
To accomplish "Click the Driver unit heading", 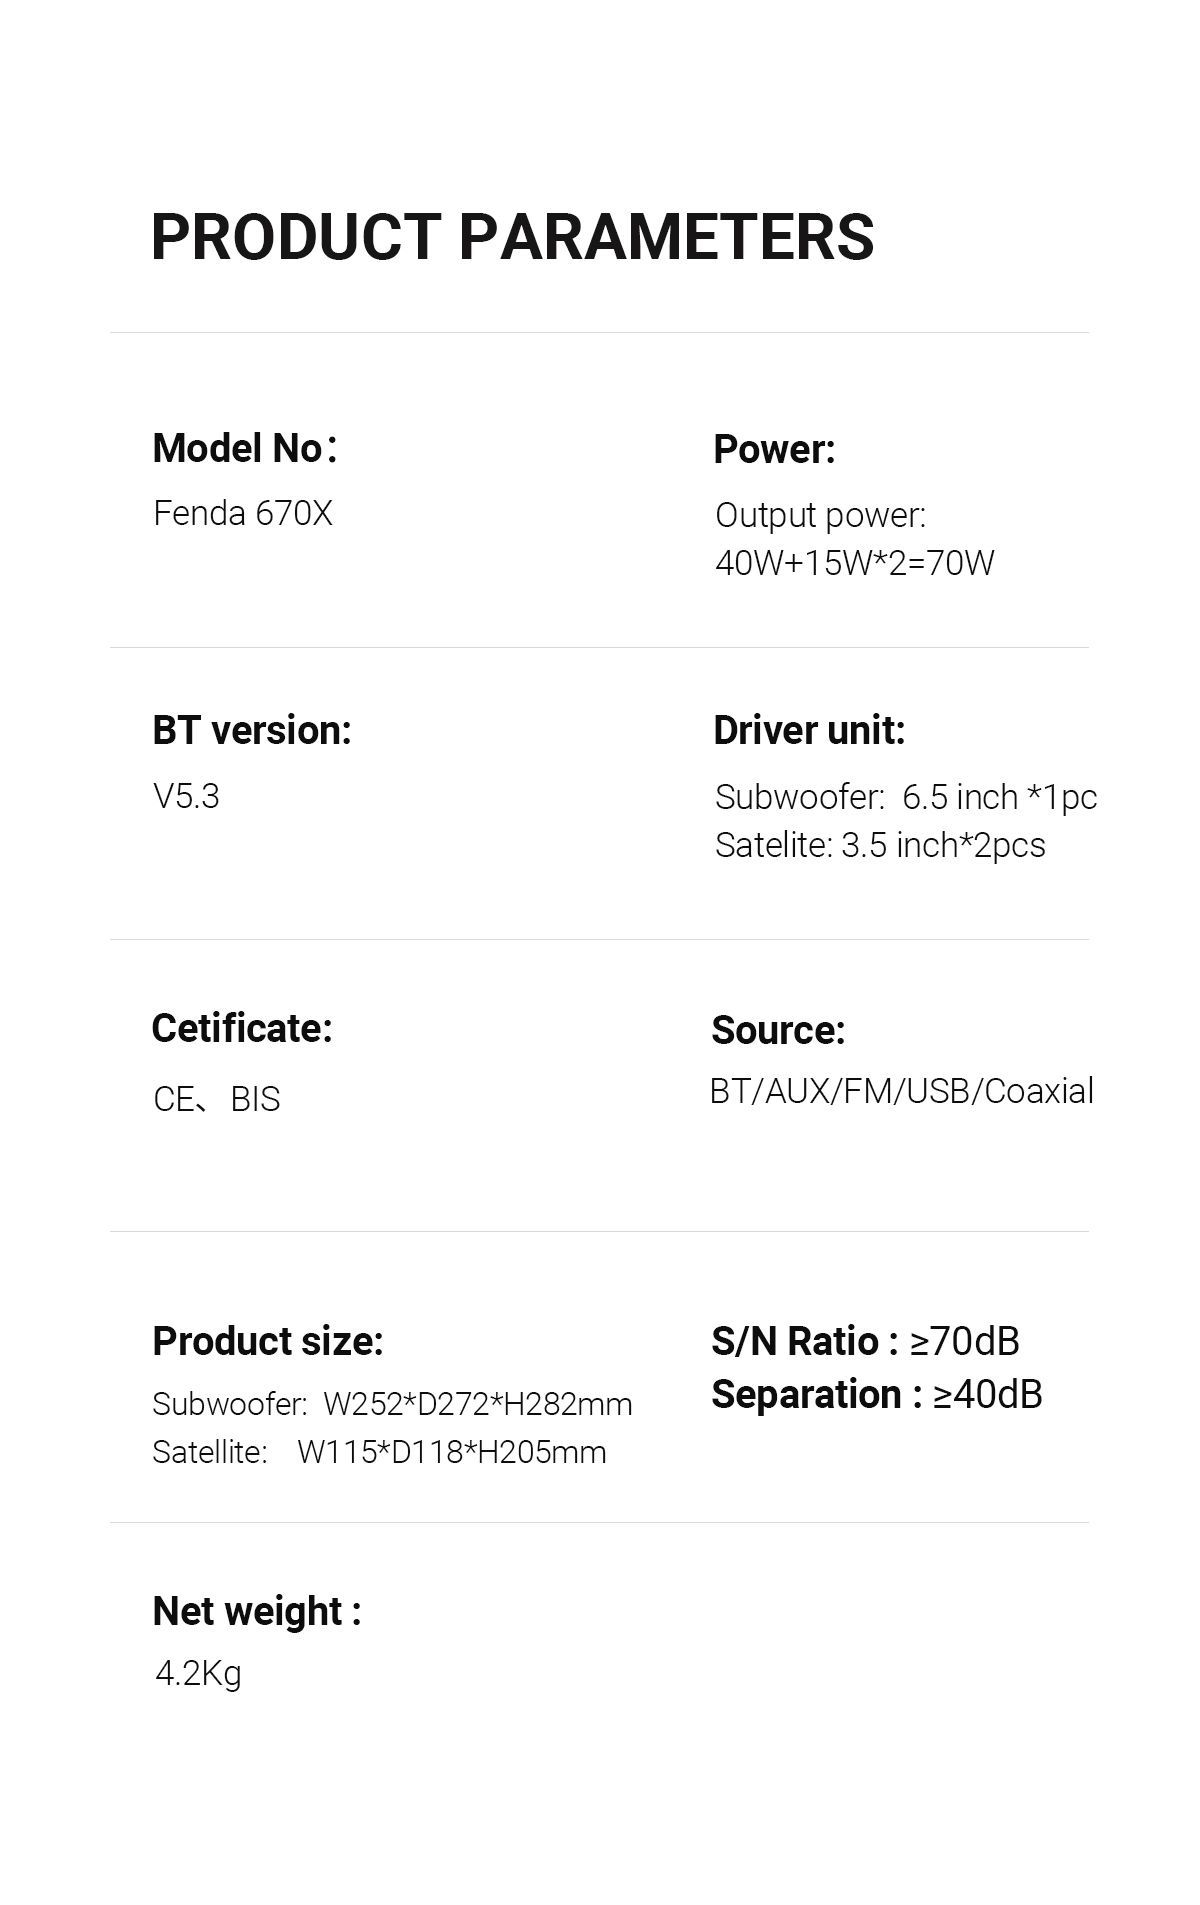I will tap(809, 730).
